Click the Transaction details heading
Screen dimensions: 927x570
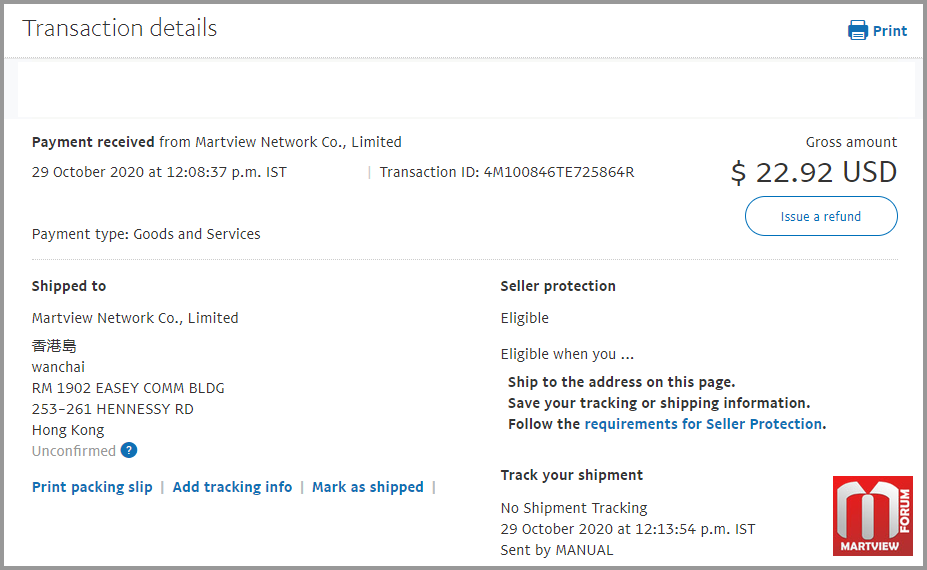tap(120, 28)
